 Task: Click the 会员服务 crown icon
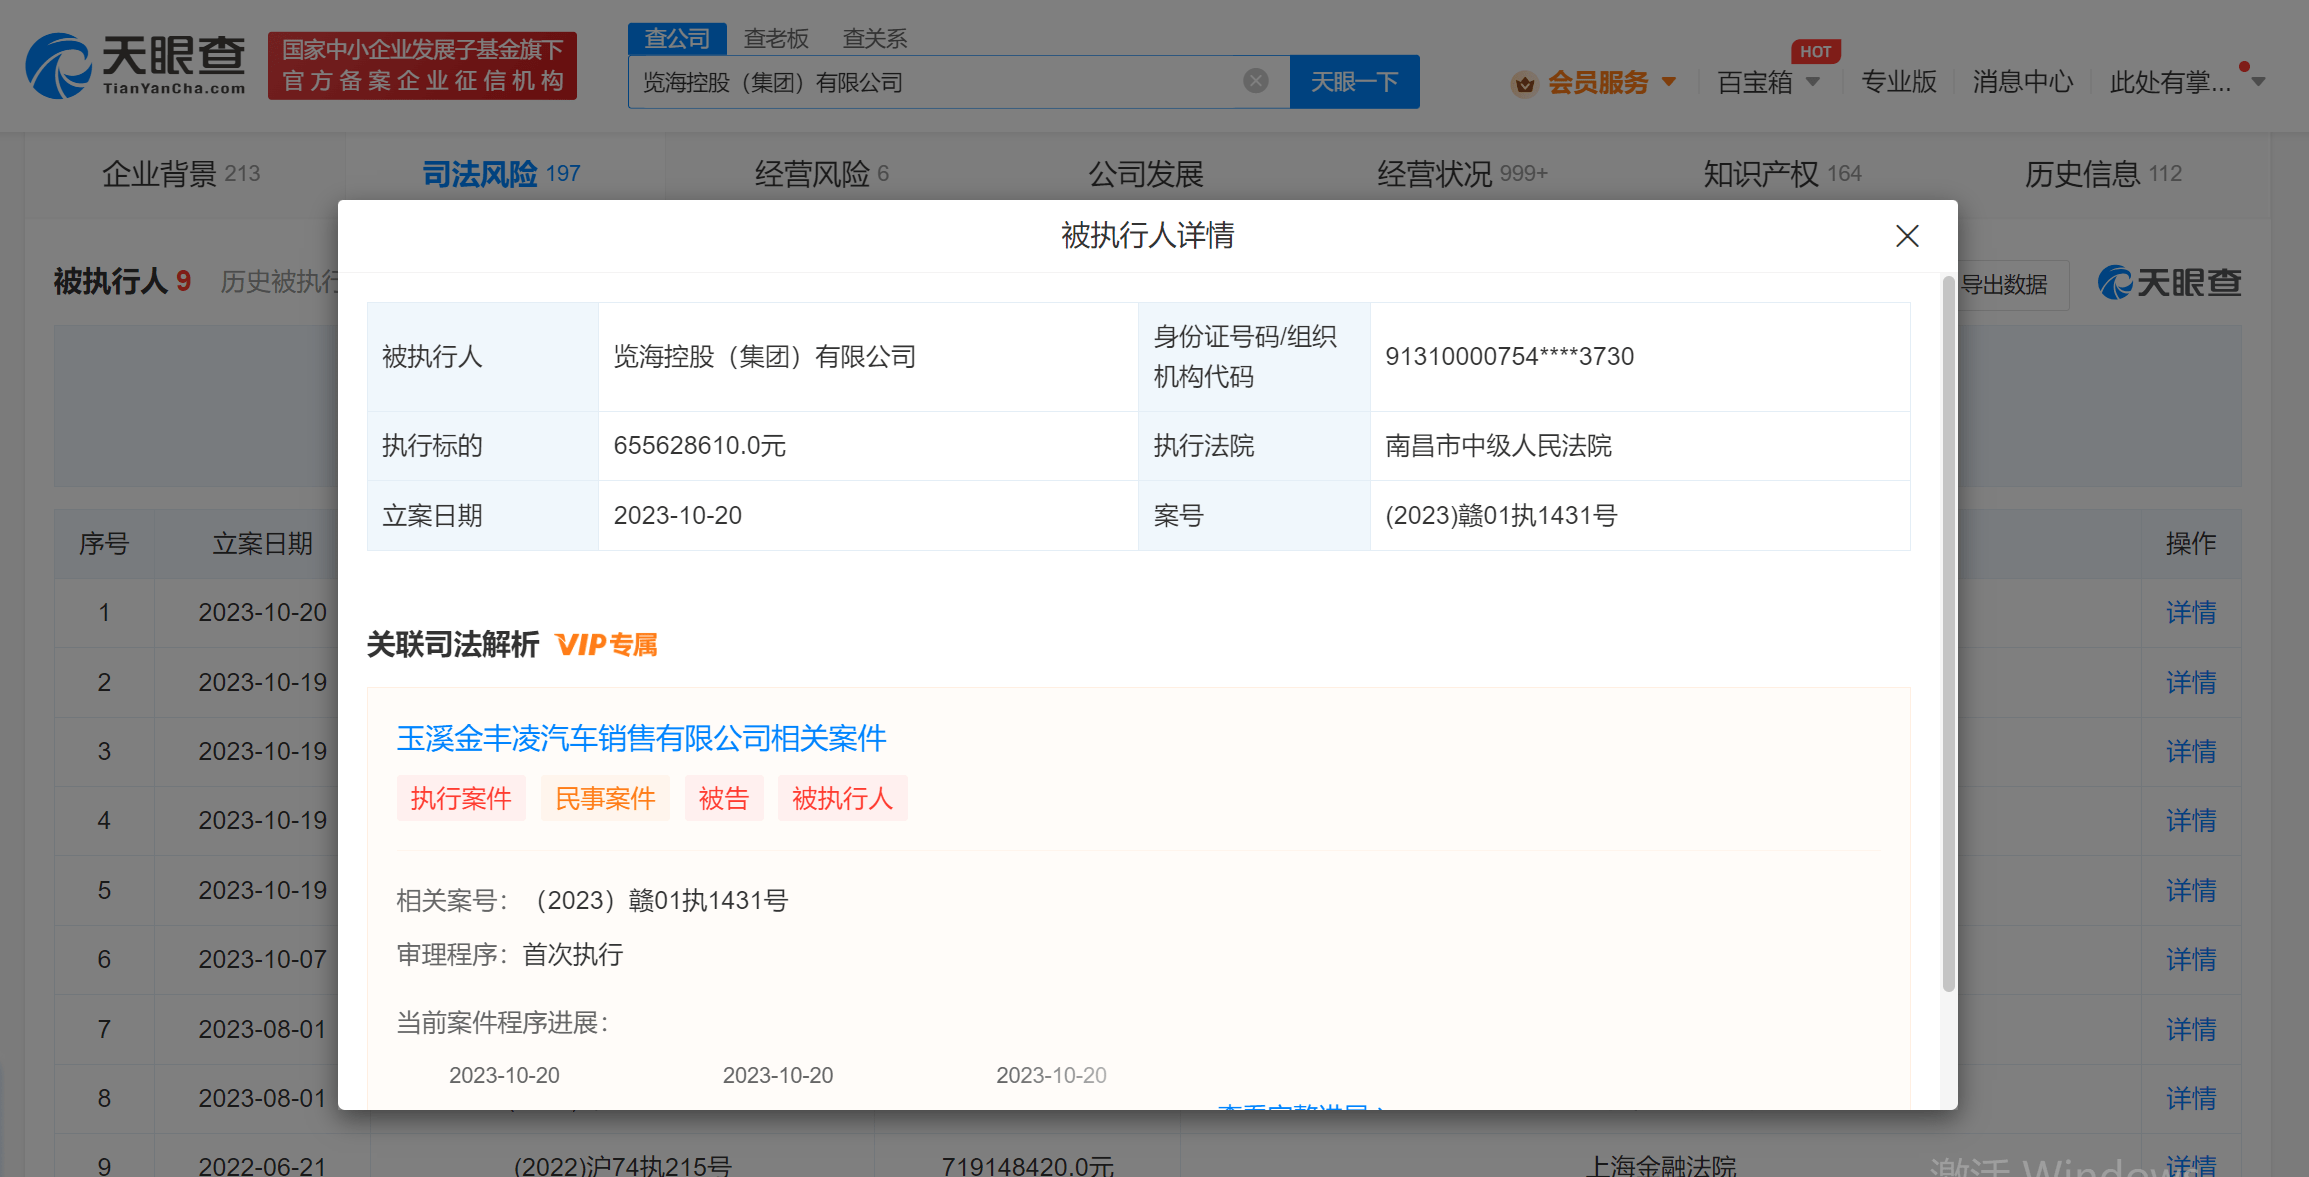coord(1523,83)
